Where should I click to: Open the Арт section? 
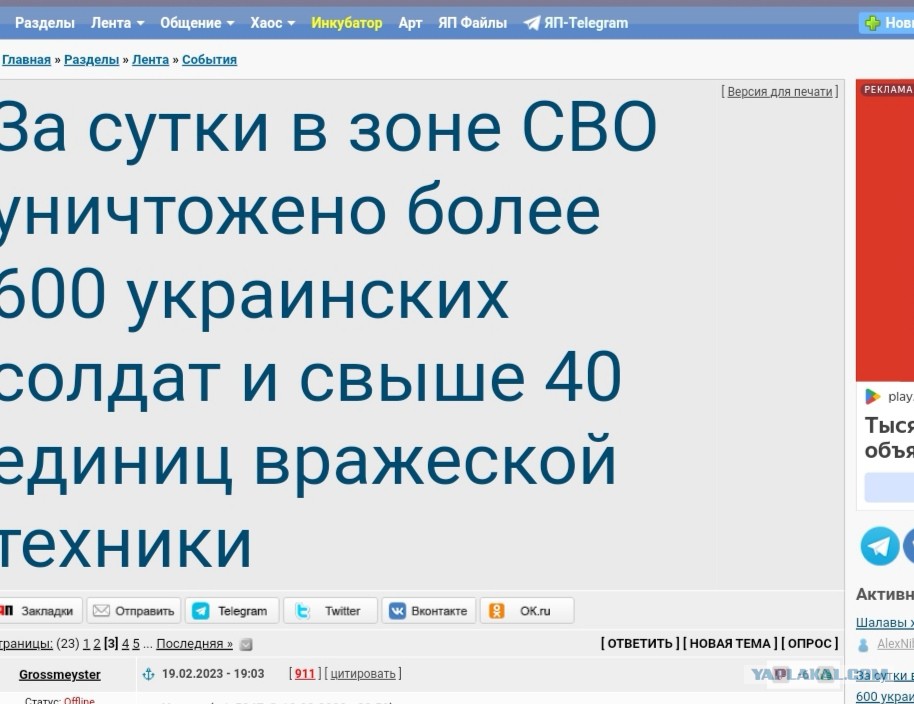410,23
